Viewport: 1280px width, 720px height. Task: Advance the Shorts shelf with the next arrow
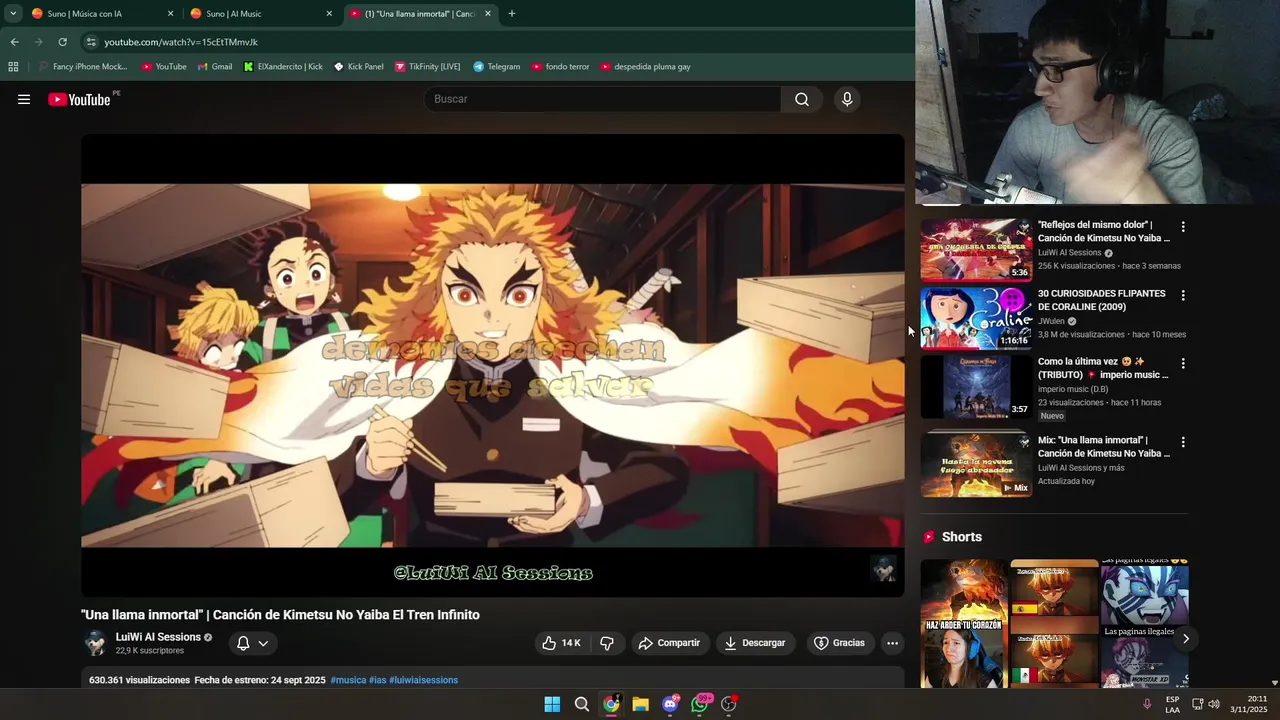coord(1185,638)
